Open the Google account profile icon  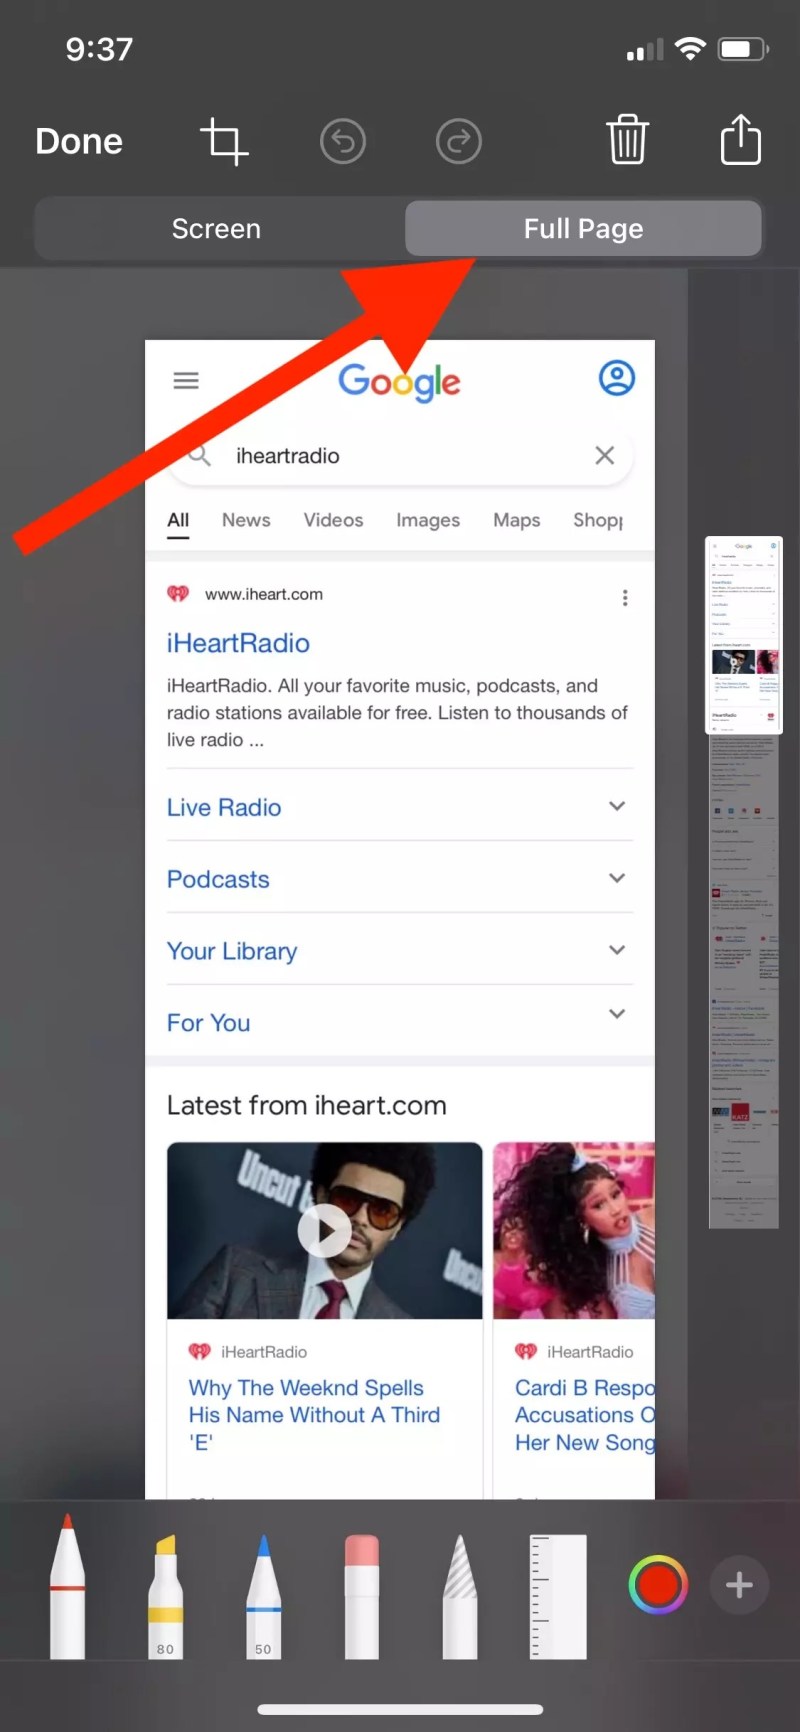(x=617, y=378)
